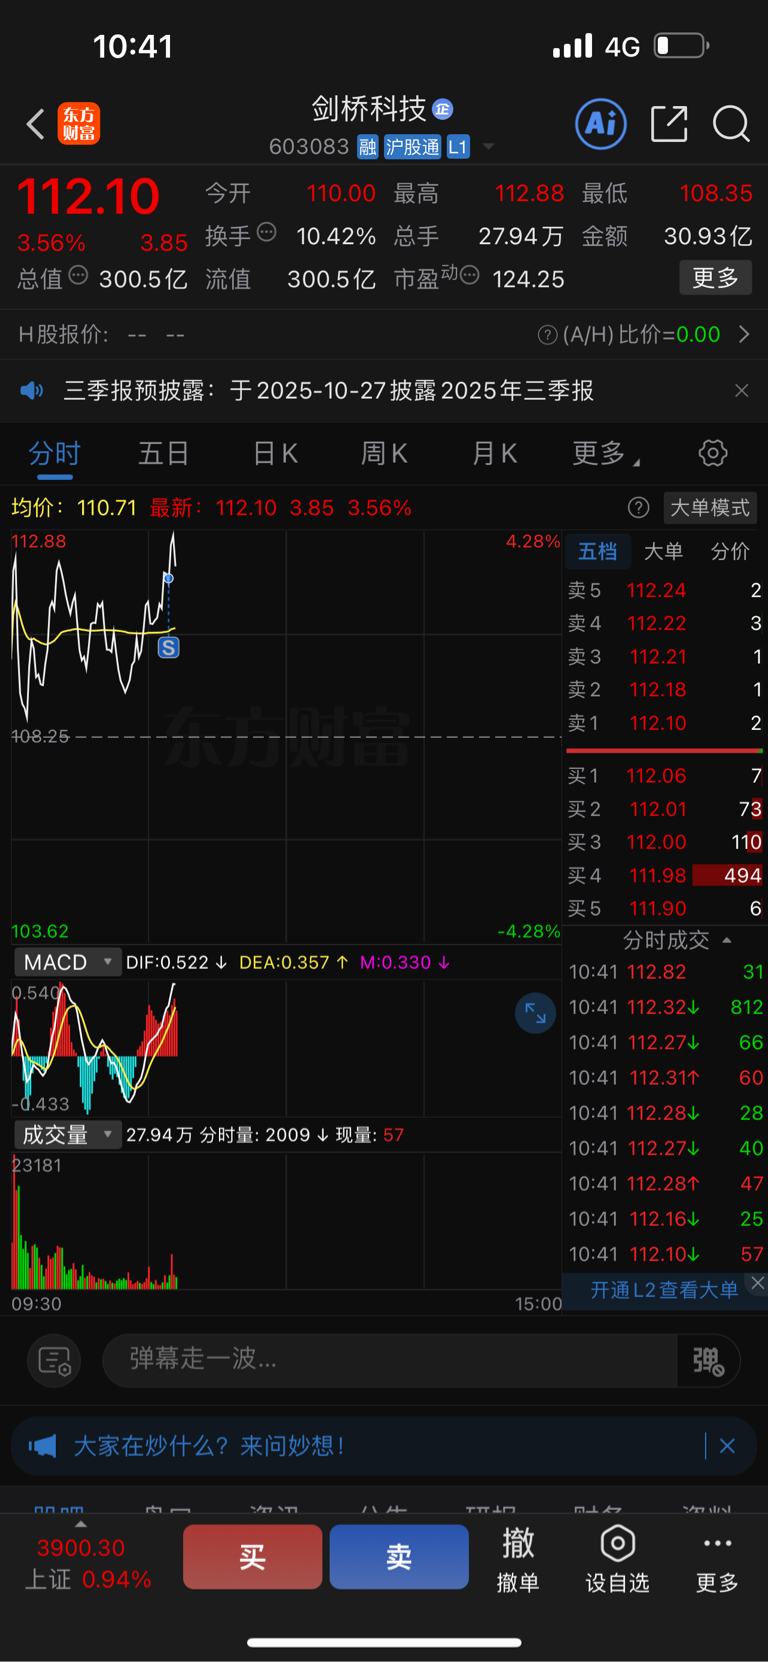Open the 三季报预披露 announcement text
Screen dimensions: 768x1662
pos(329,390)
